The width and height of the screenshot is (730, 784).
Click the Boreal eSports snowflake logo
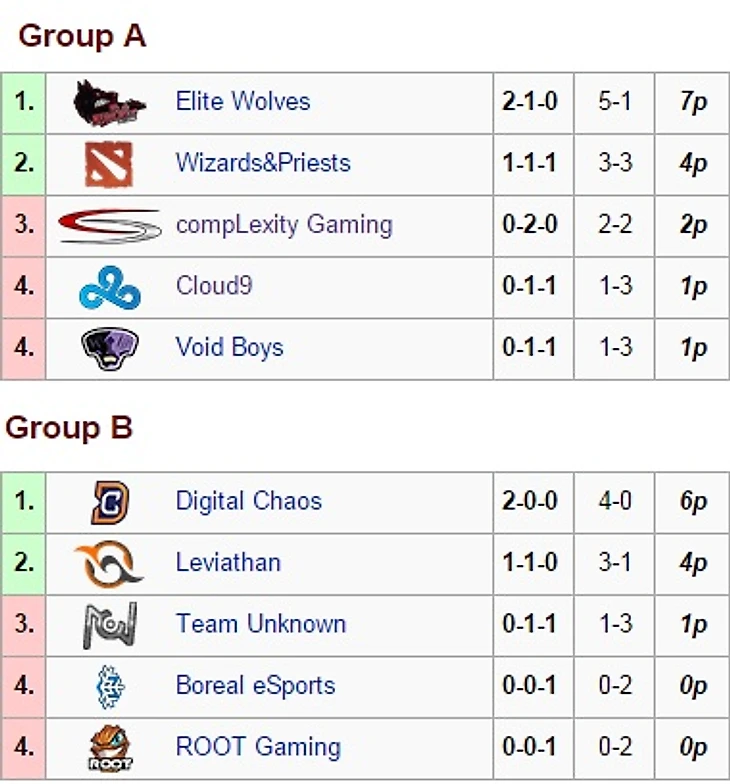tap(109, 687)
